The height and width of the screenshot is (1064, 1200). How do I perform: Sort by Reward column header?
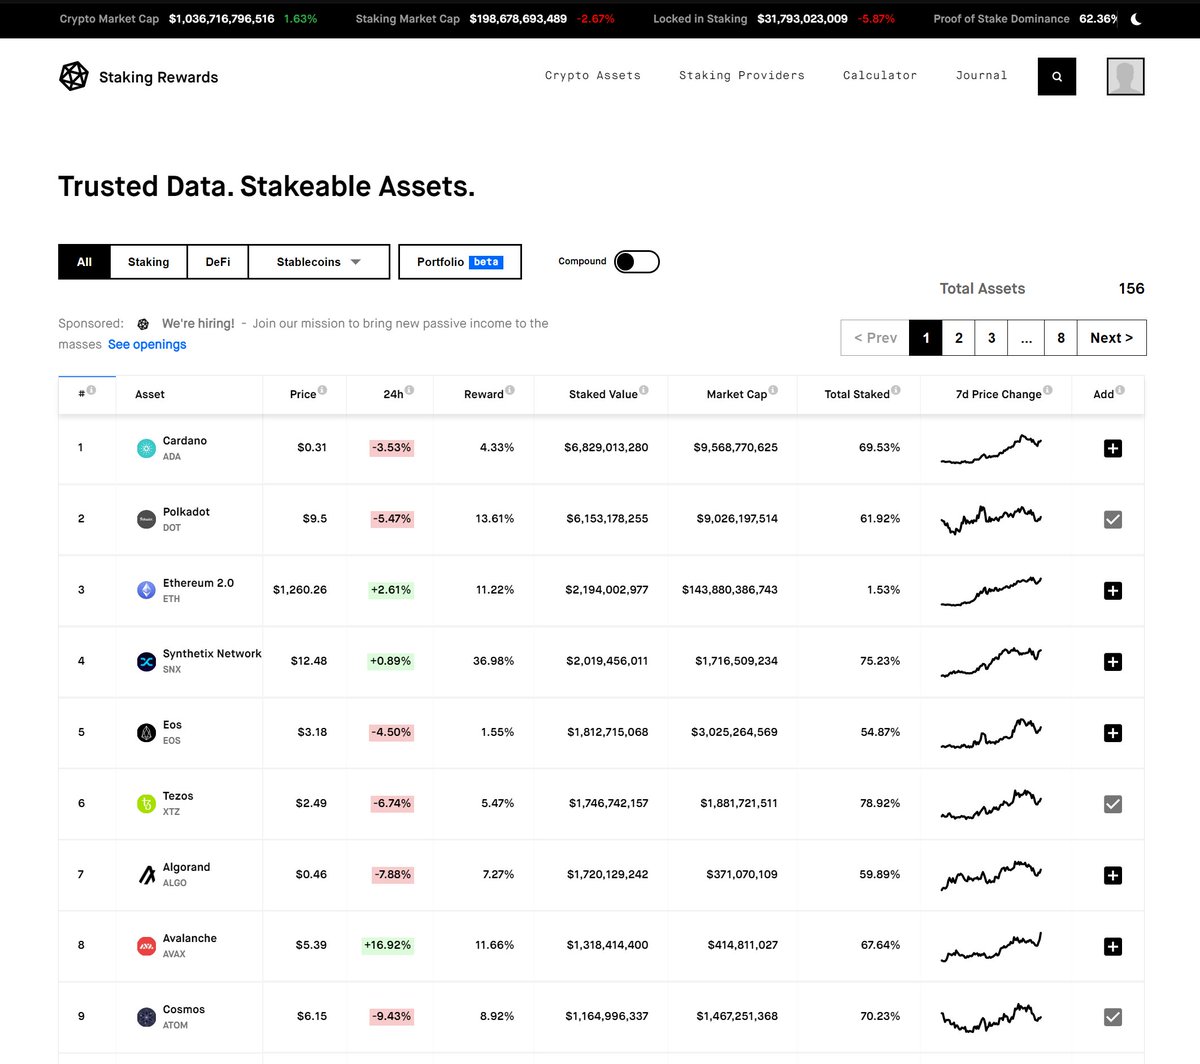point(484,394)
